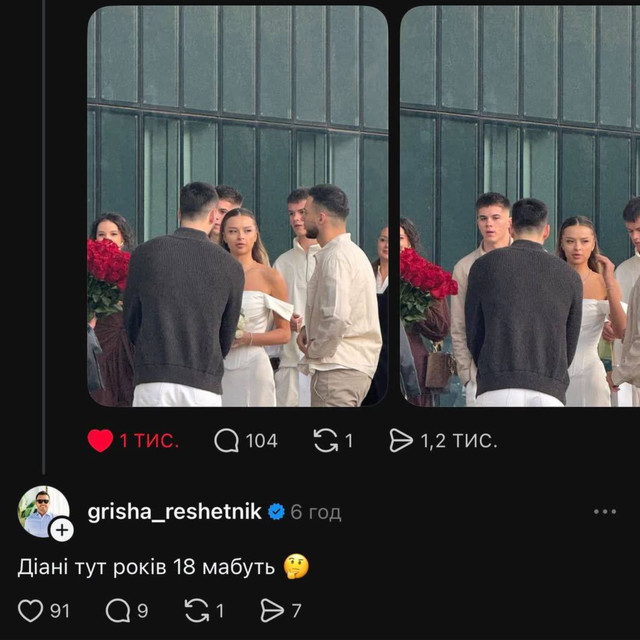Follow grisha_reshetnik using the plus badge

(62, 530)
